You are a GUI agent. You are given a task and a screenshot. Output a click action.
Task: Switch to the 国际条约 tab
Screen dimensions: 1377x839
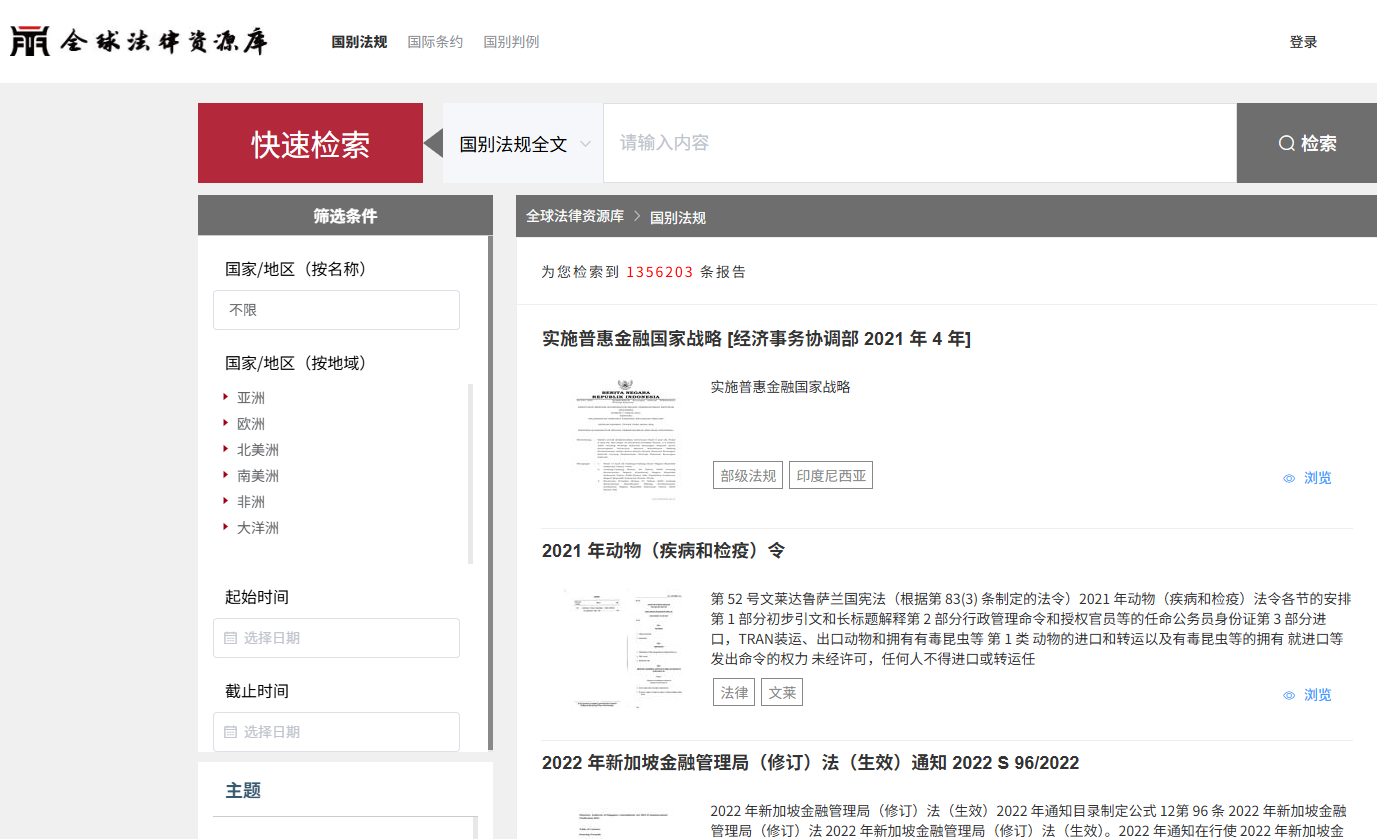click(435, 42)
